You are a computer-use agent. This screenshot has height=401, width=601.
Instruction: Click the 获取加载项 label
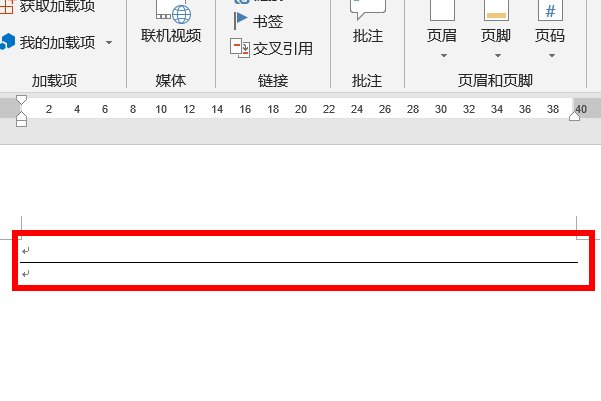coord(57,5)
